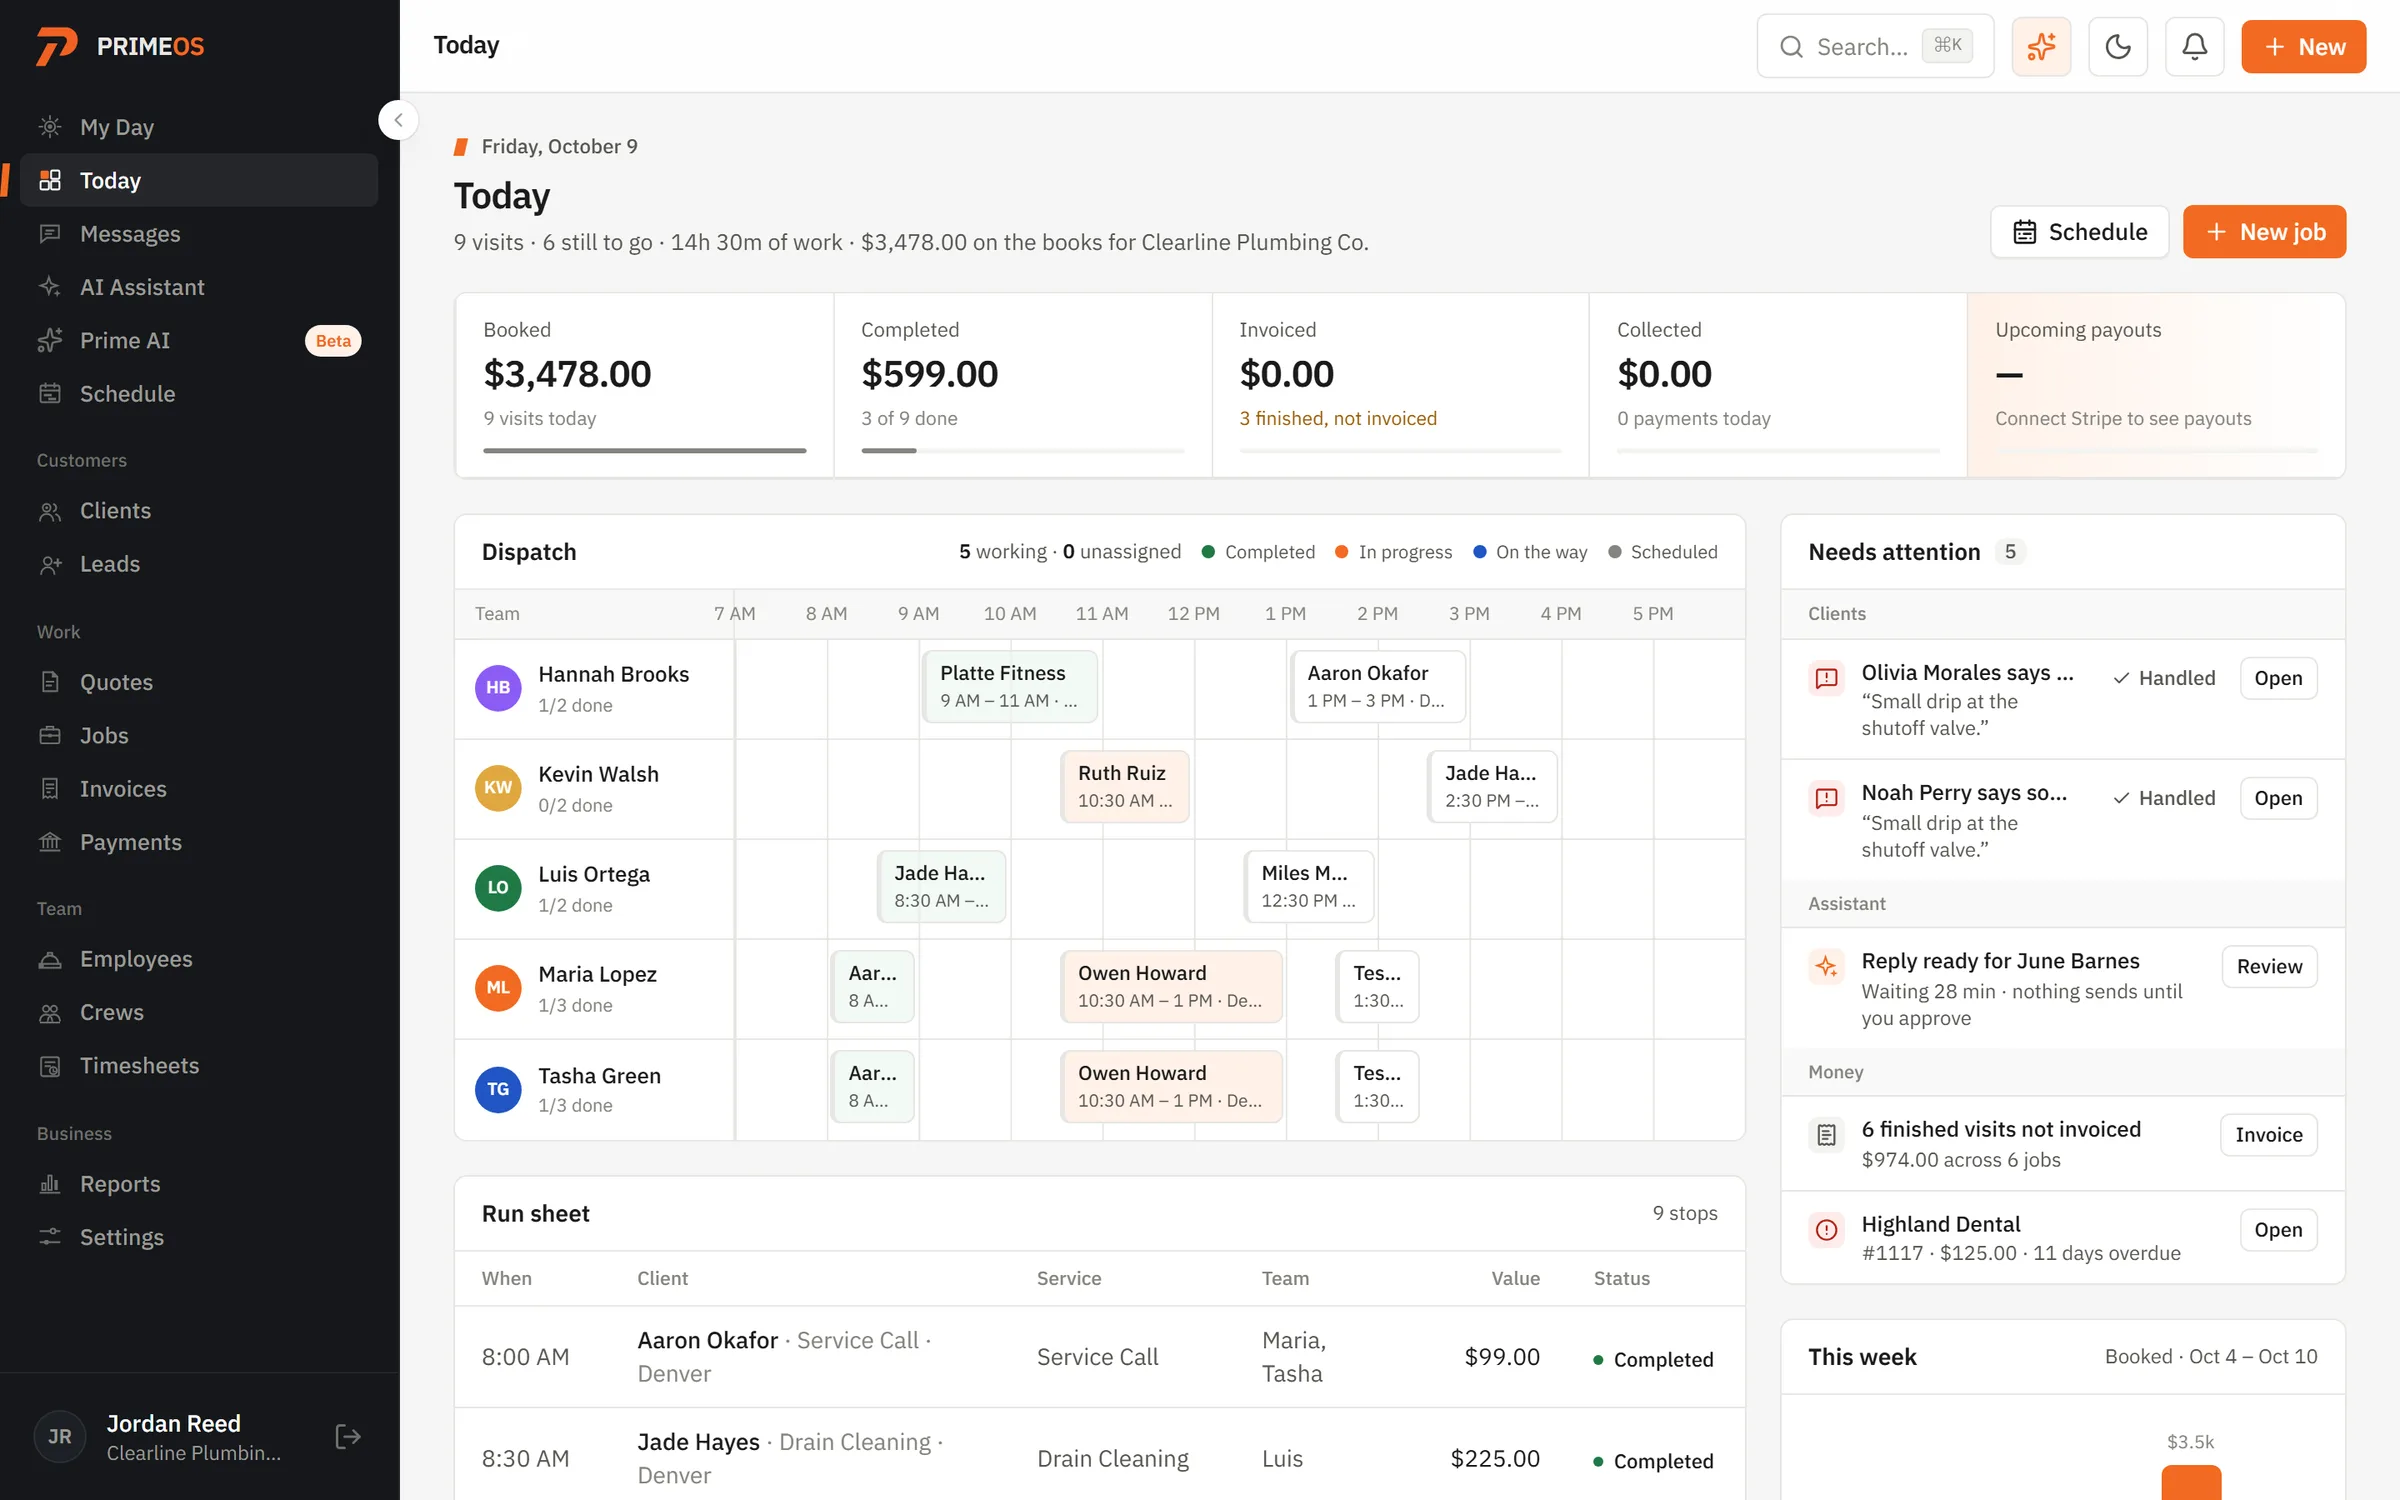Click the Completed booking progress bar
2400x1500 pixels.
(x=1022, y=451)
